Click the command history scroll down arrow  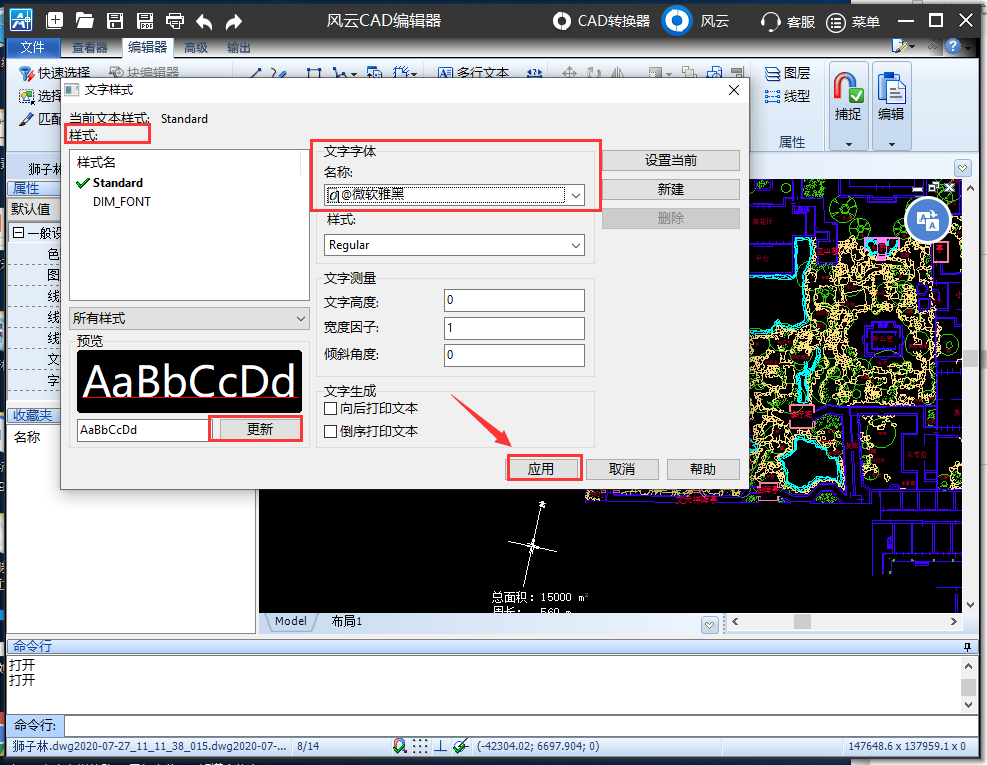pyautogui.click(x=969, y=705)
